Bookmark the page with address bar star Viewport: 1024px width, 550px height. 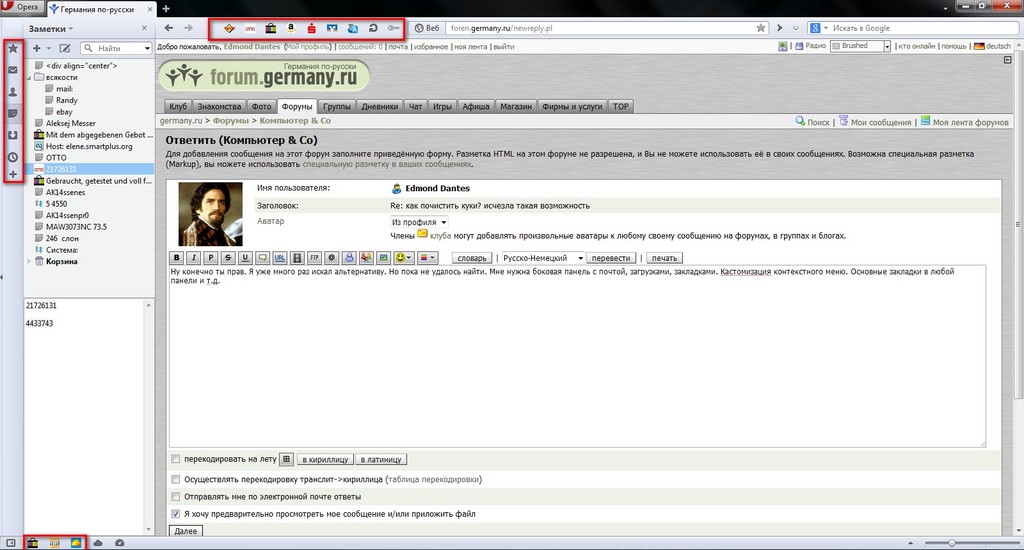click(x=760, y=28)
